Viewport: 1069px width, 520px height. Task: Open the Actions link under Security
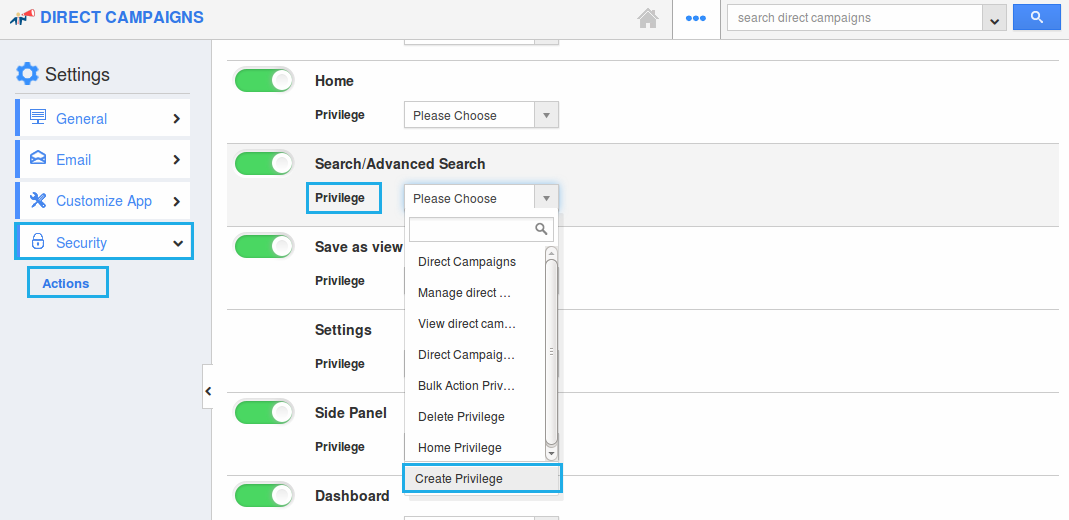click(66, 283)
